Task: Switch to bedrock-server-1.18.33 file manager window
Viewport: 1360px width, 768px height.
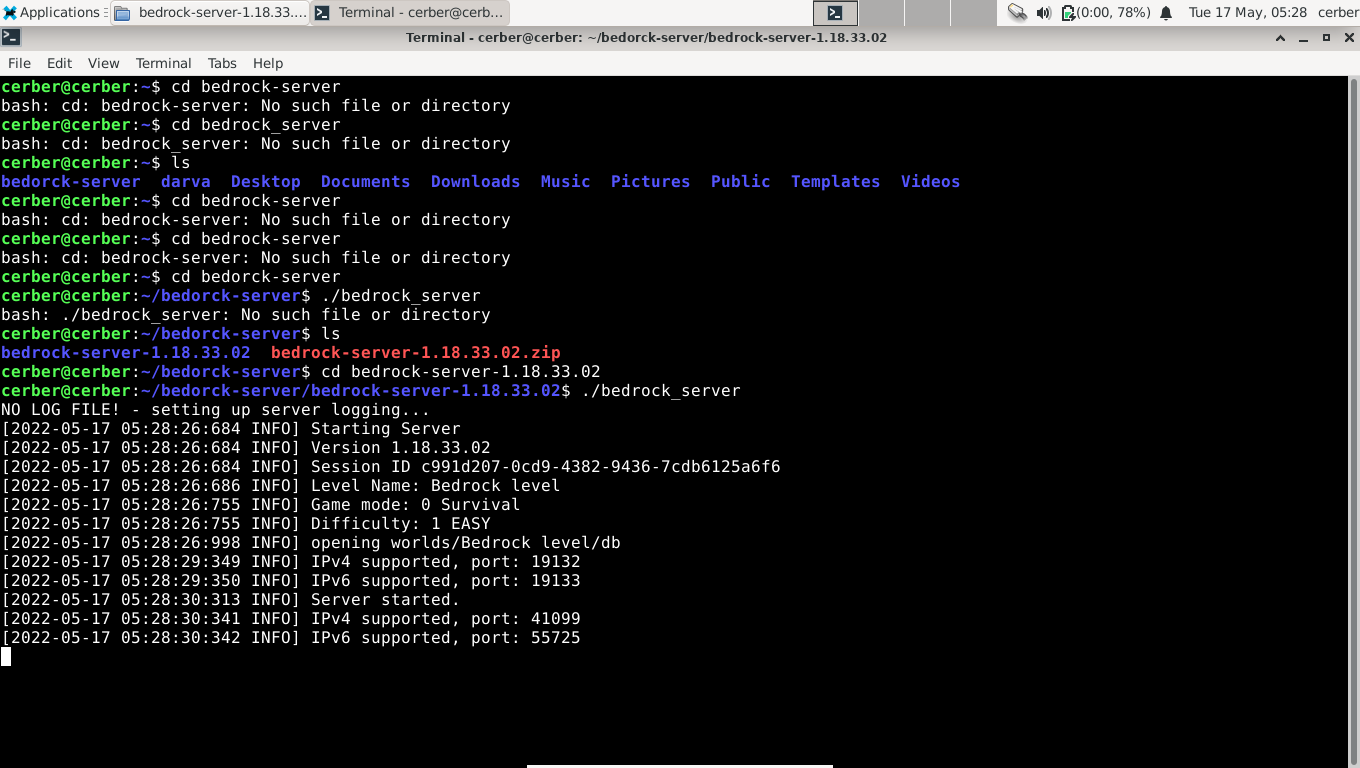Action: [x=210, y=13]
